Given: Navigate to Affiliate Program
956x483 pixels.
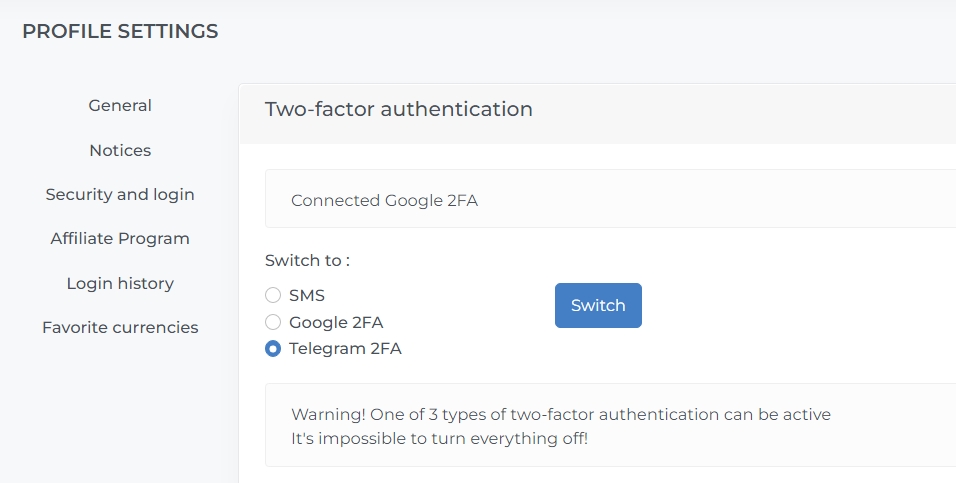Looking at the screenshot, I should pyautogui.click(x=120, y=238).
